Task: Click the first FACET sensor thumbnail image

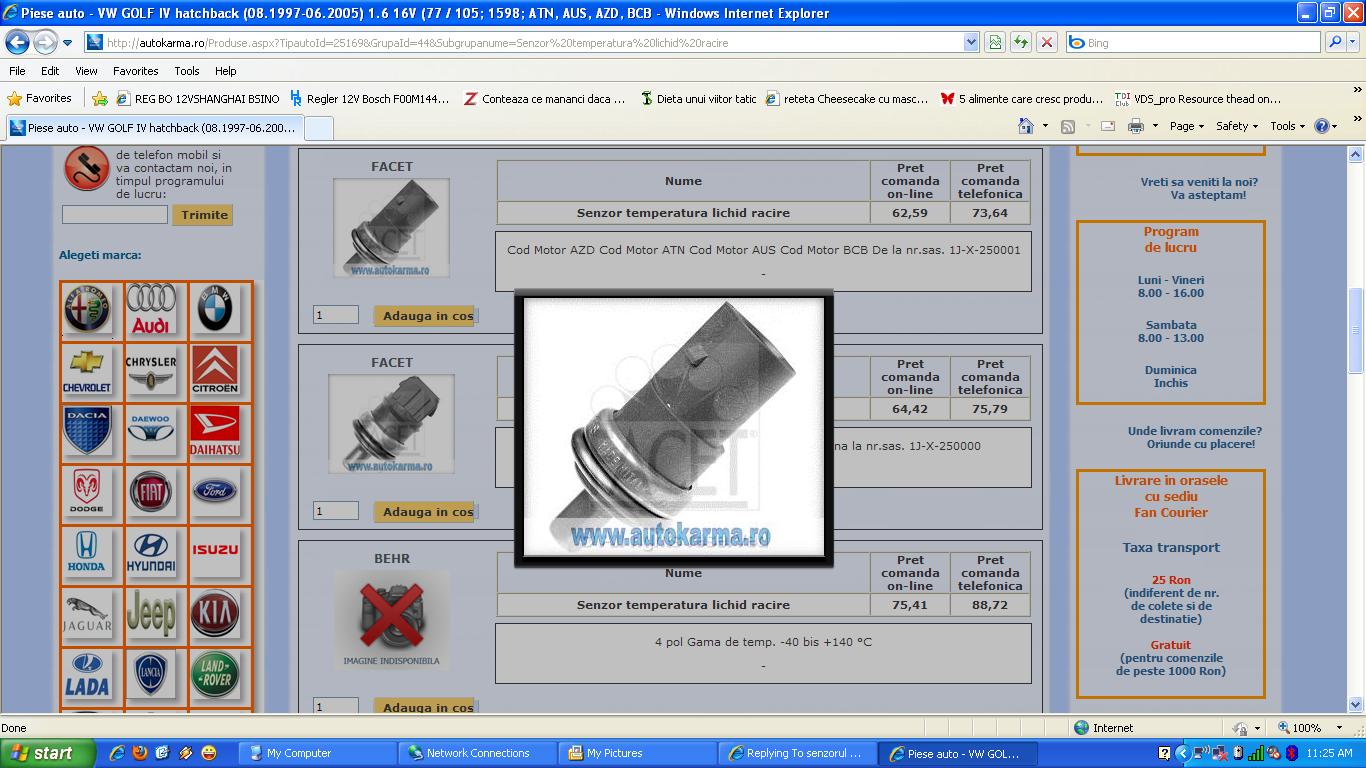Action: (x=391, y=228)
